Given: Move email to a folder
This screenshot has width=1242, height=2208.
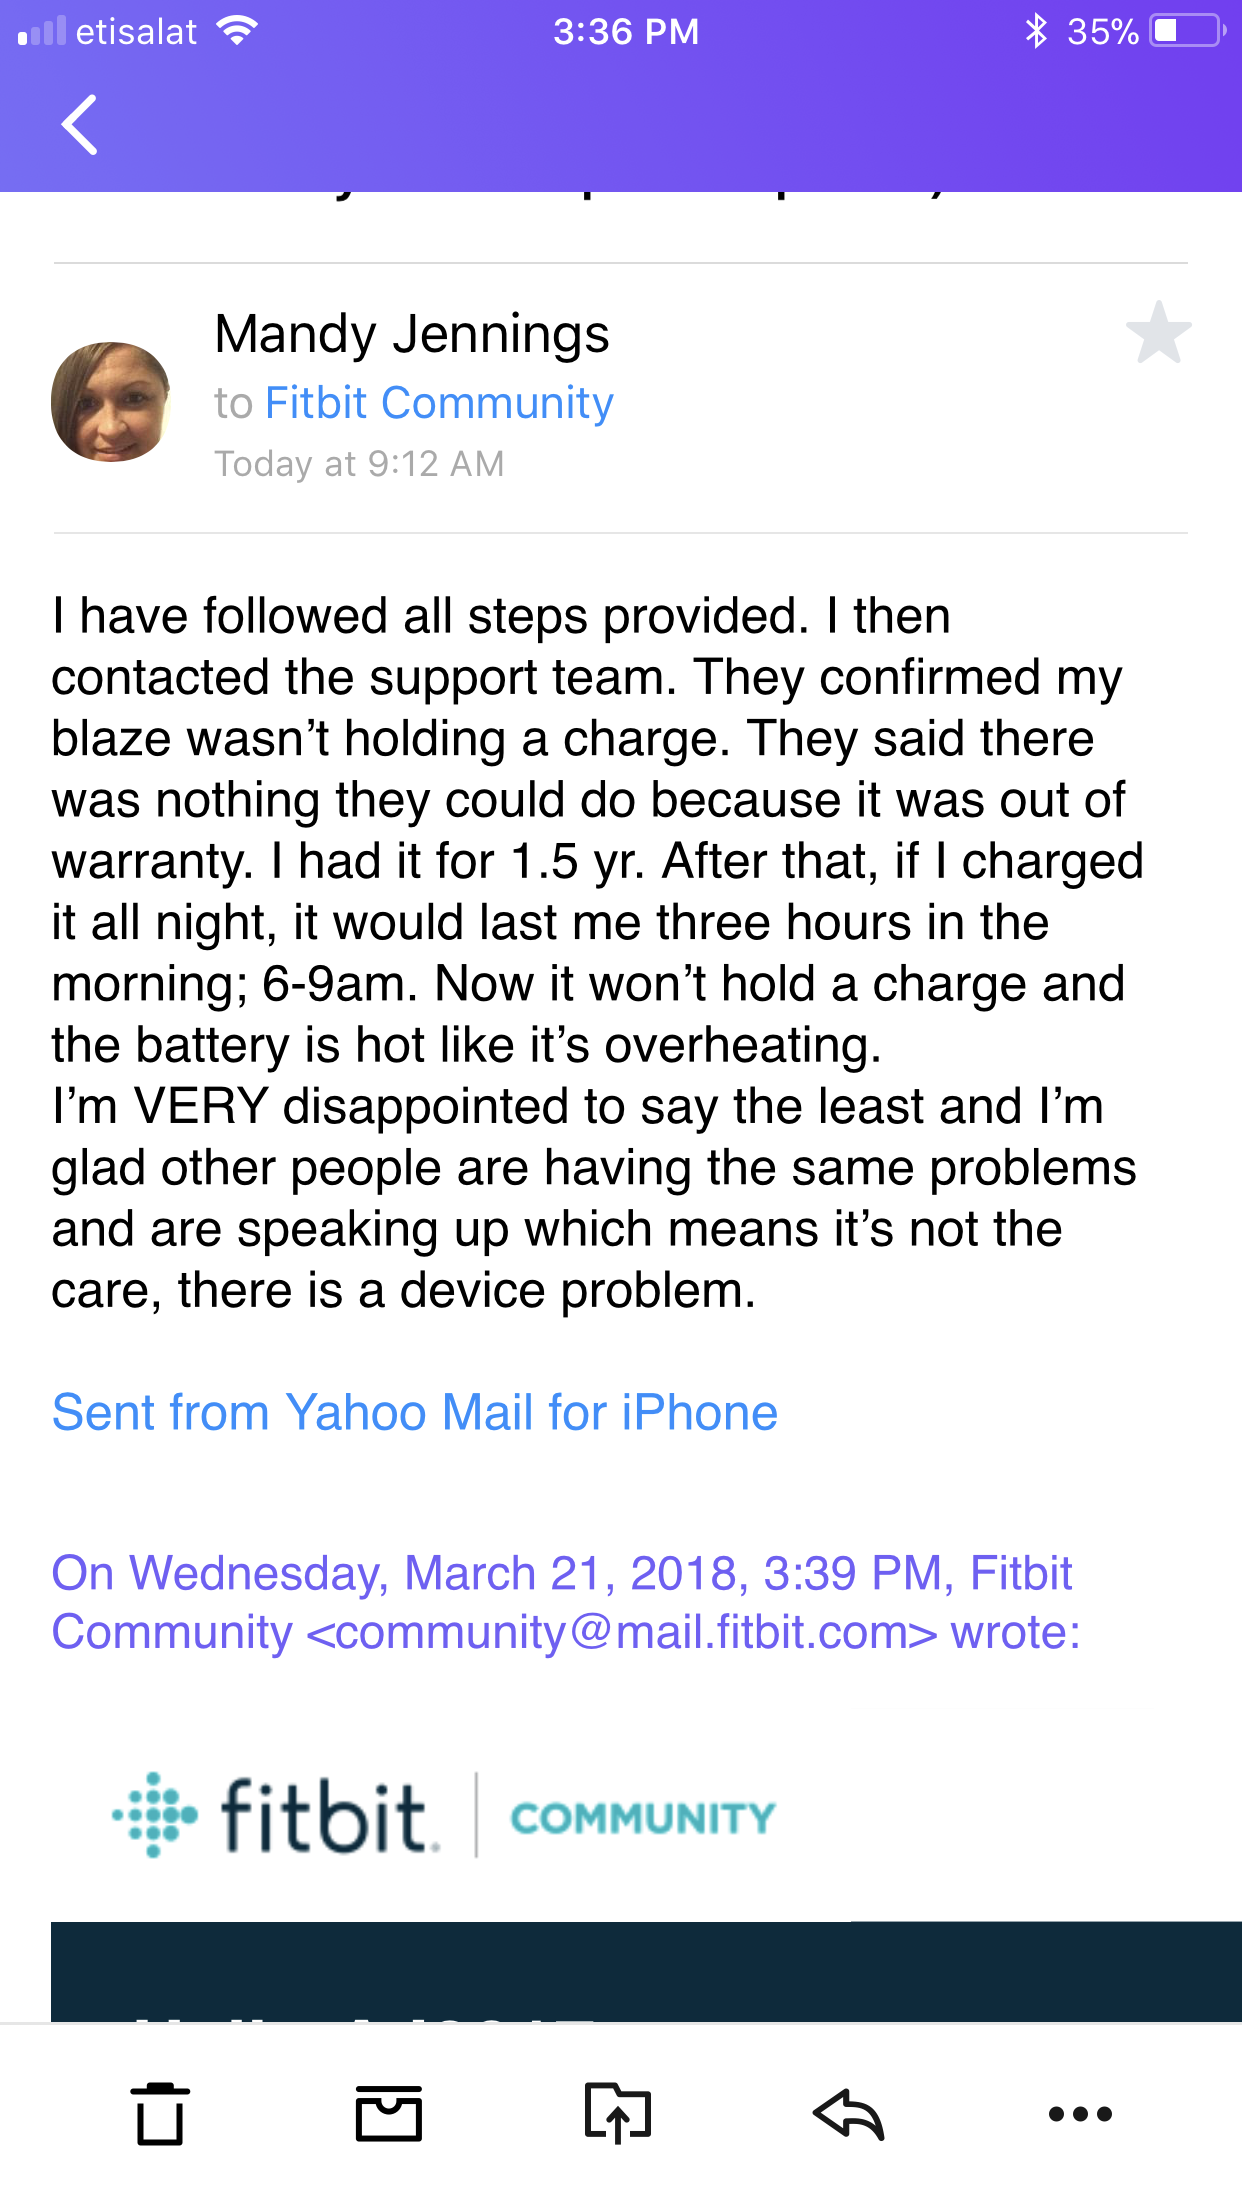Looking at the screenshot, I should [618, 2114].
